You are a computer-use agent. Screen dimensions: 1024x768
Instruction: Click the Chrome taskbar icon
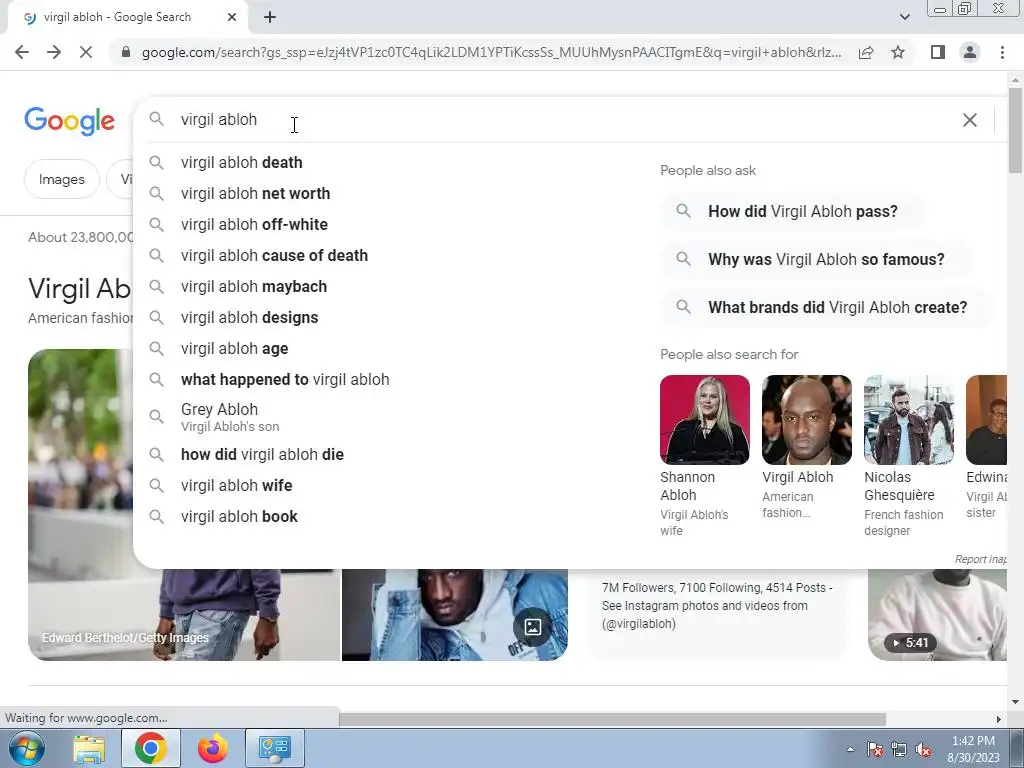click(x=150, y=748)
